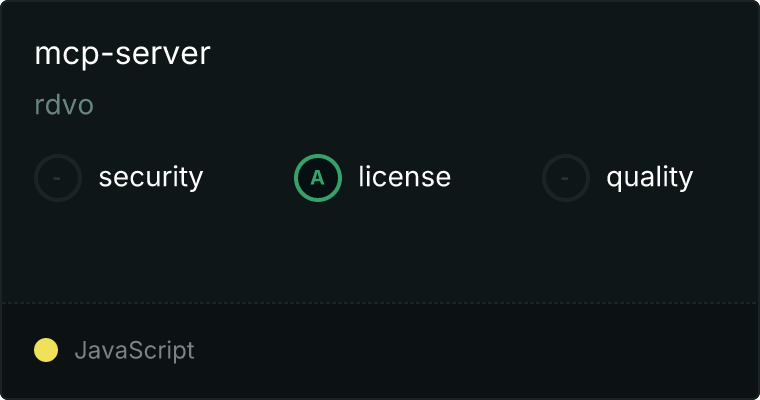Click the dash inside the security circle
The image size is (760, 400).
[57, 178]
